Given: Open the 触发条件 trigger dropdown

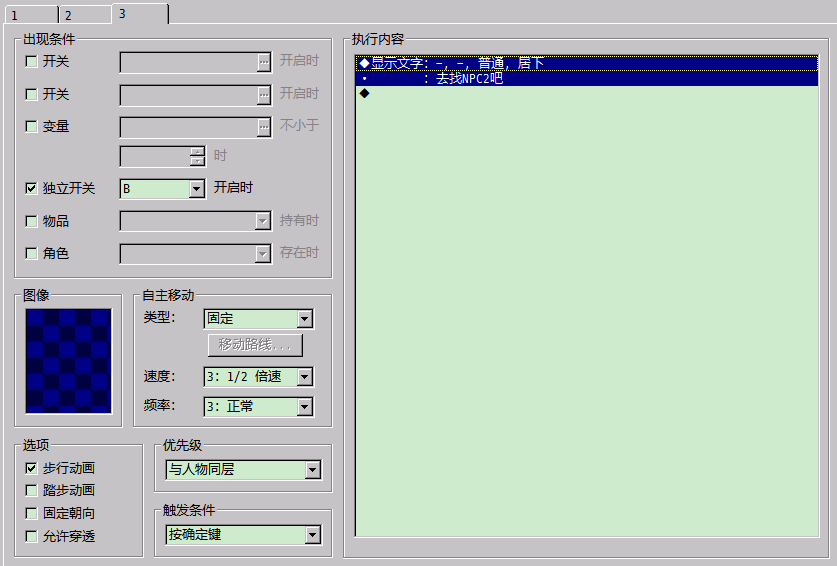Looking at the screenshot, I should (x=313, y=535).
